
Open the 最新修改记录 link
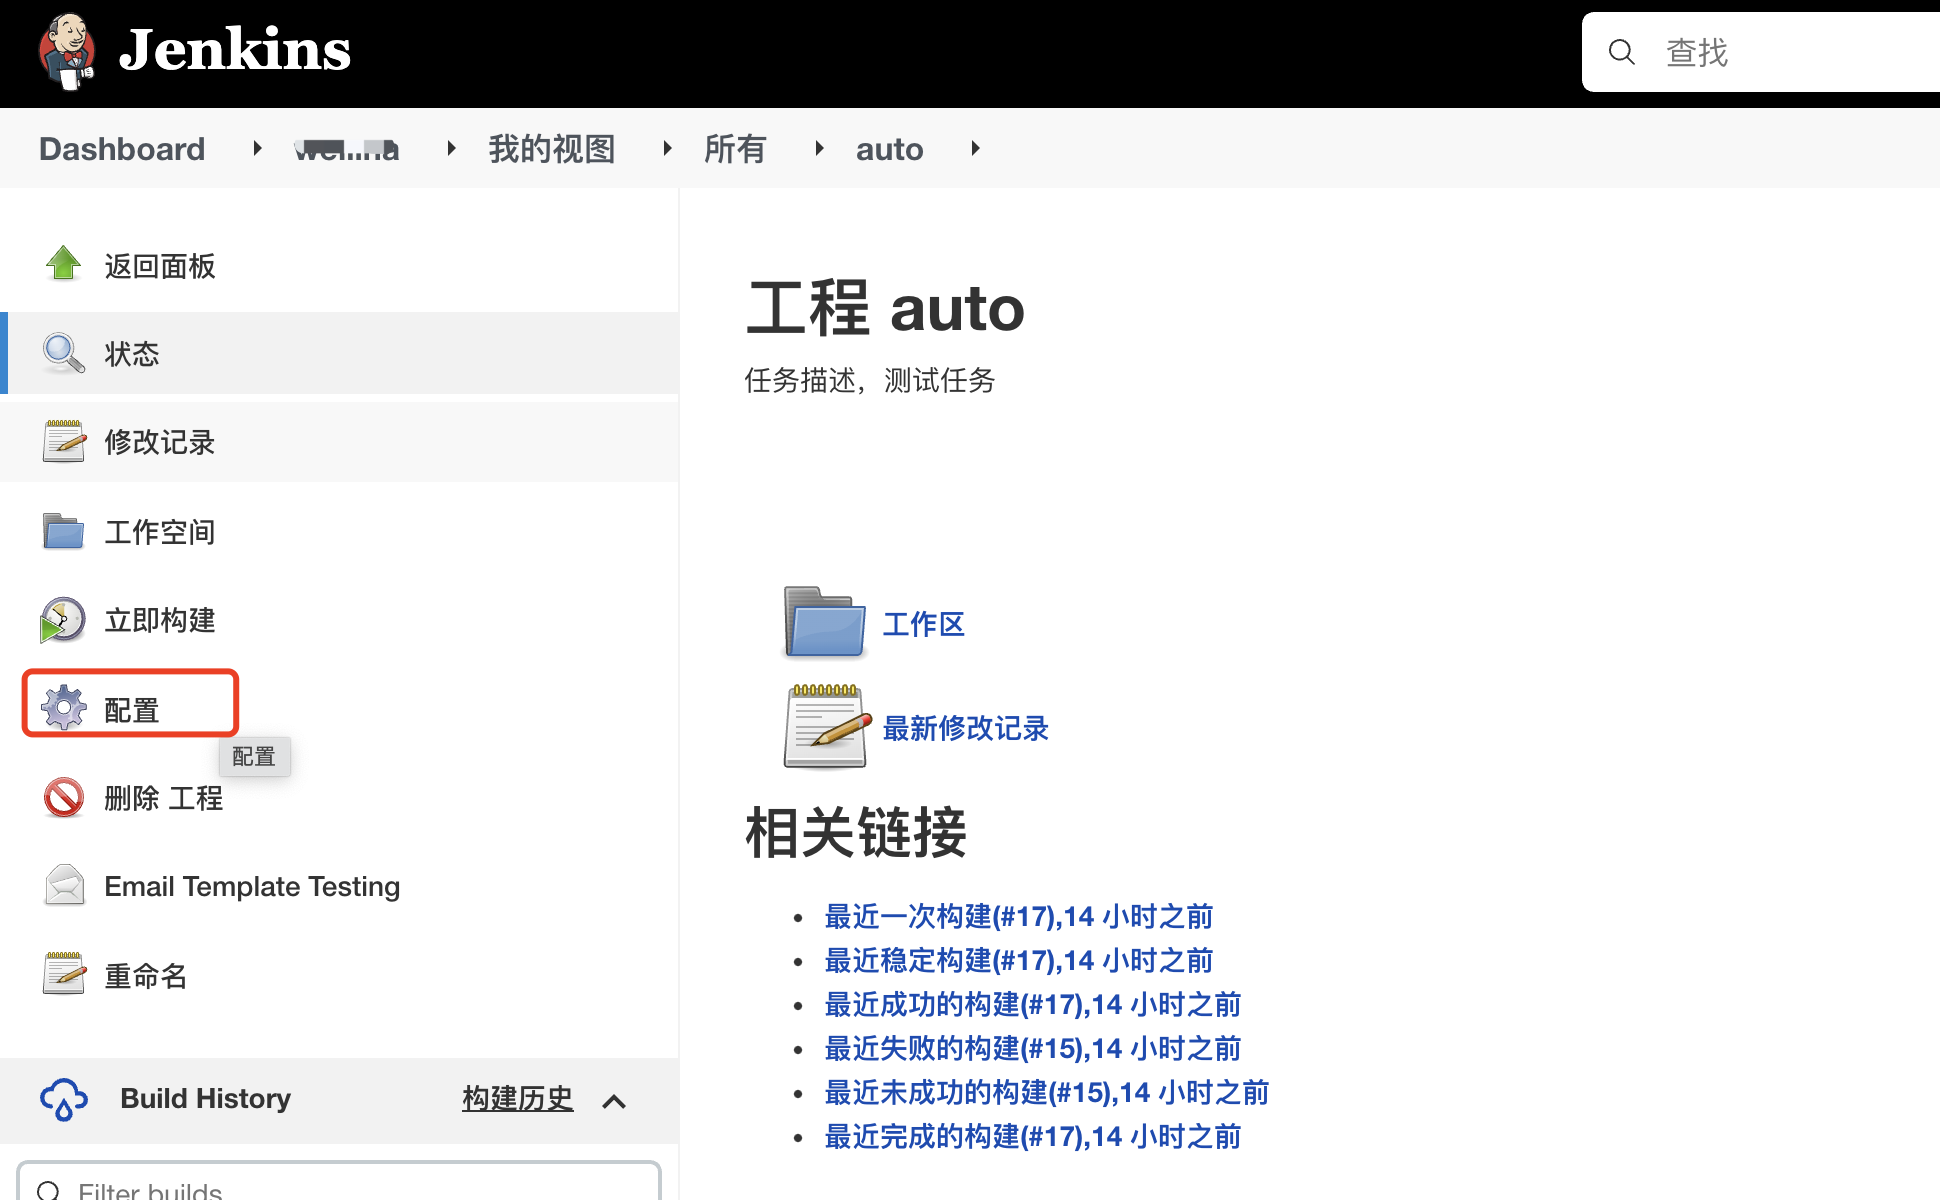(x=965, y=728)
